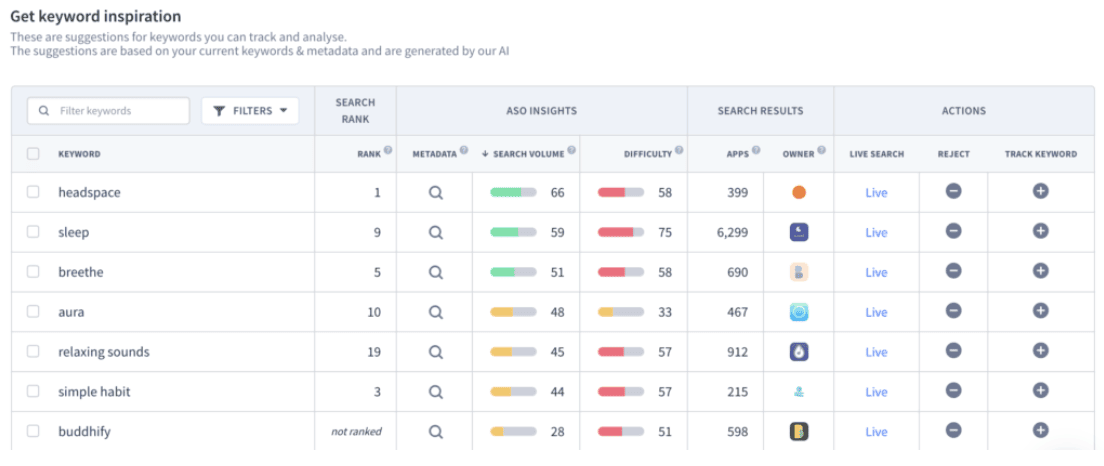This screenshot has height=466, width=1104.
Task: Open metadata magnifier for relaxing sounds
Action: pyautogui.click(x=435, y=352)
